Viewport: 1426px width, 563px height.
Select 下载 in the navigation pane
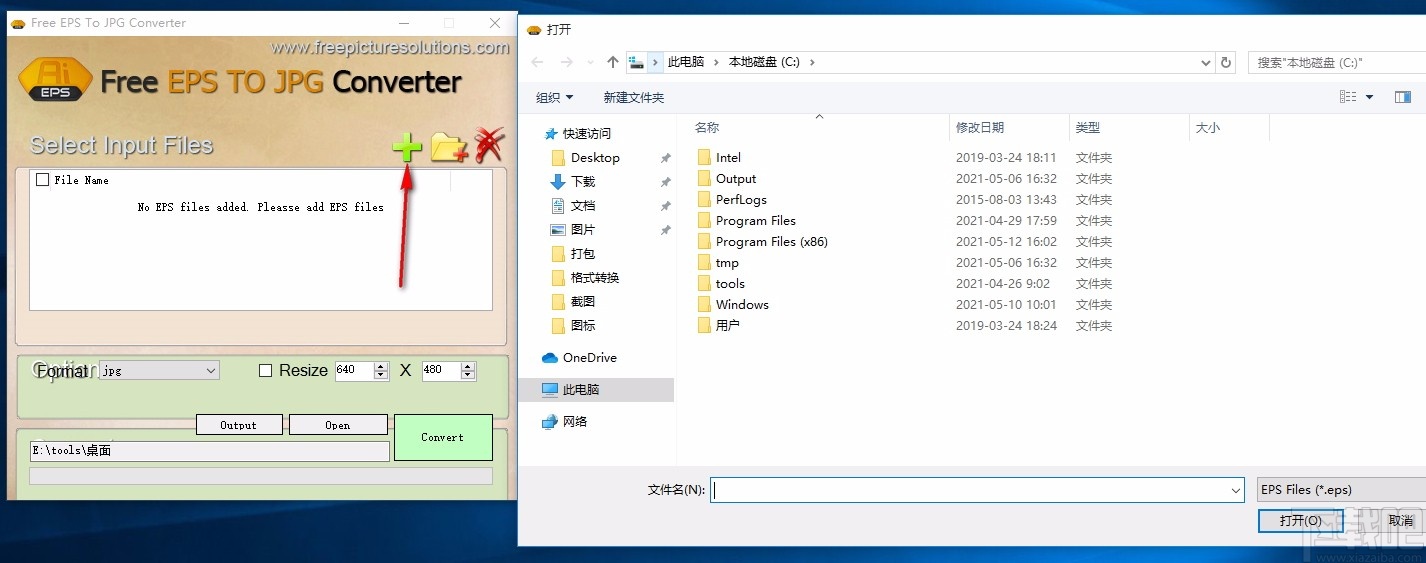[x=583, y=182]
